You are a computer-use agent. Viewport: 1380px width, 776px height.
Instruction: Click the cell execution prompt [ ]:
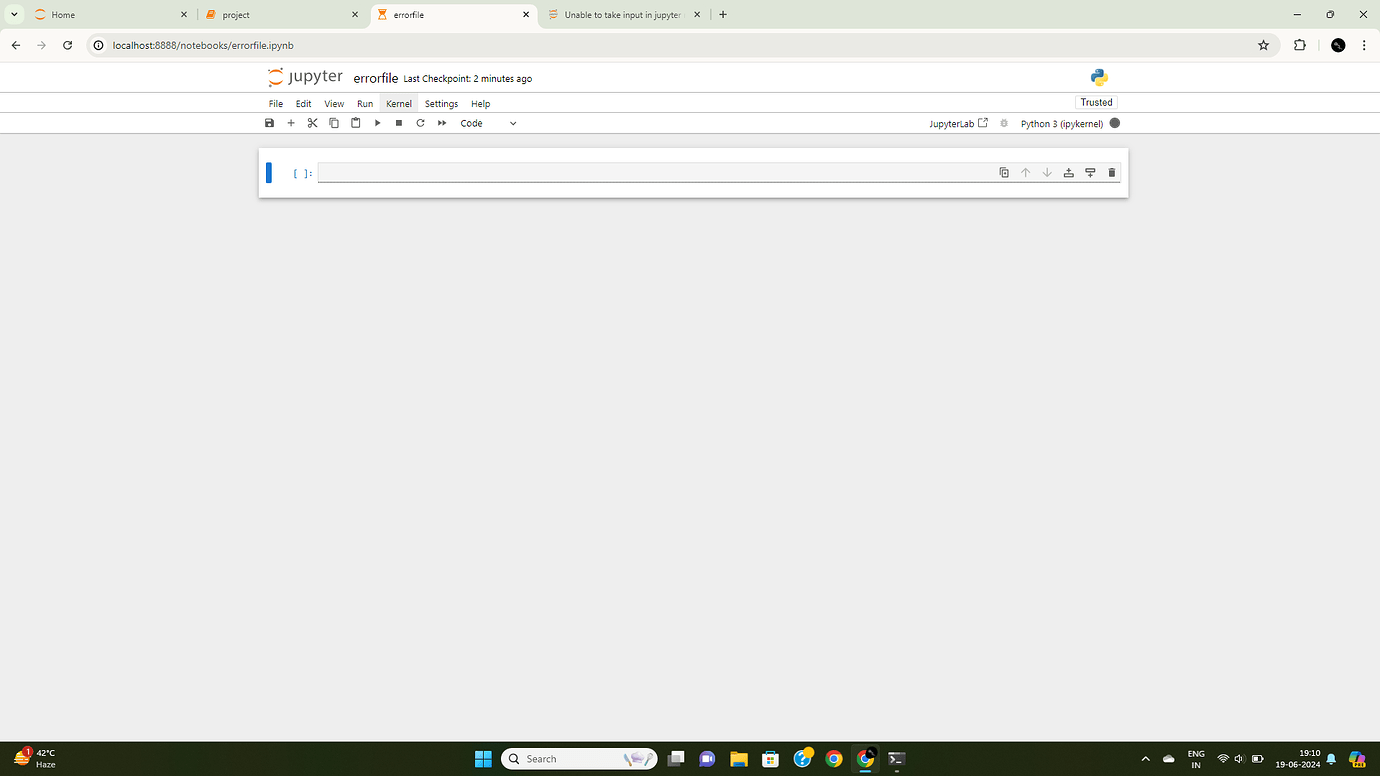[303, 173]
